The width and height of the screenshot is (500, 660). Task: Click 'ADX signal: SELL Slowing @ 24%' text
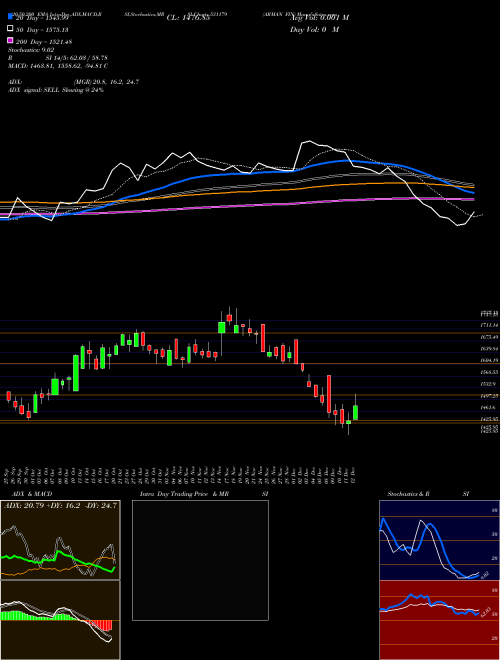tap(56, 90)
